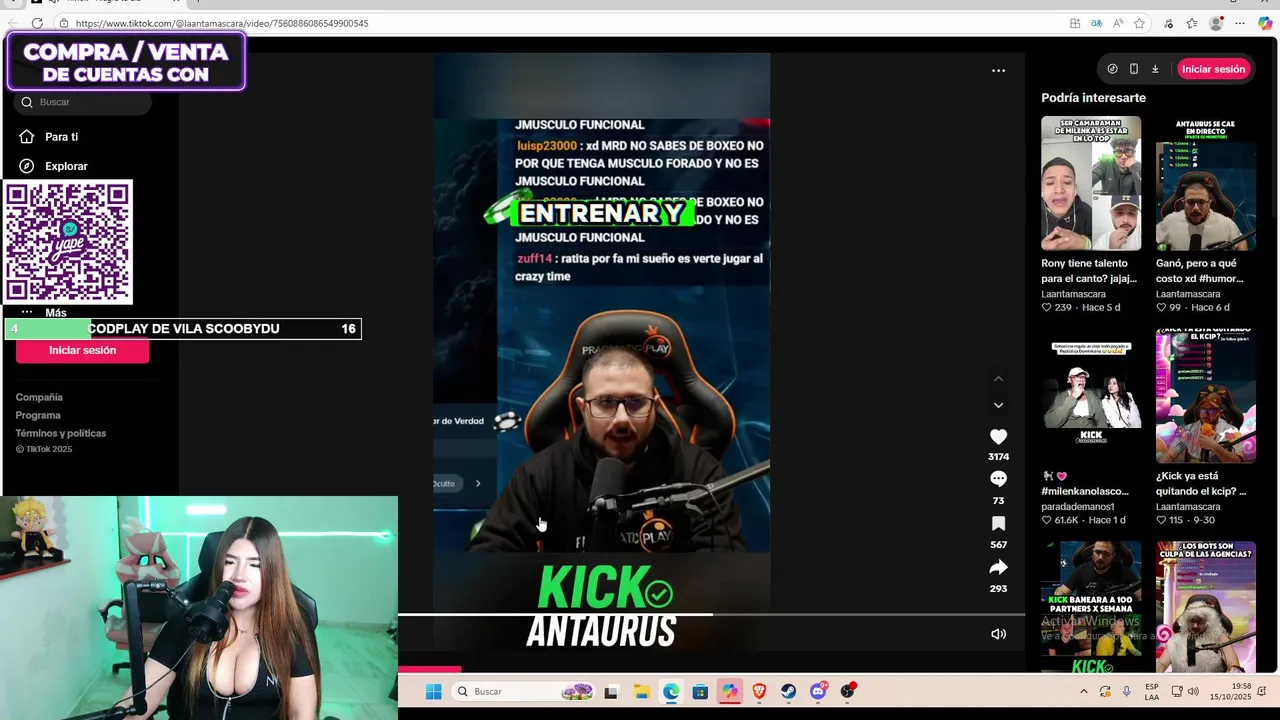Image resolution: width=1280 pixels, height=720 pixels.
Task: Reload the page in the browser
Action: tap(37, 23)
